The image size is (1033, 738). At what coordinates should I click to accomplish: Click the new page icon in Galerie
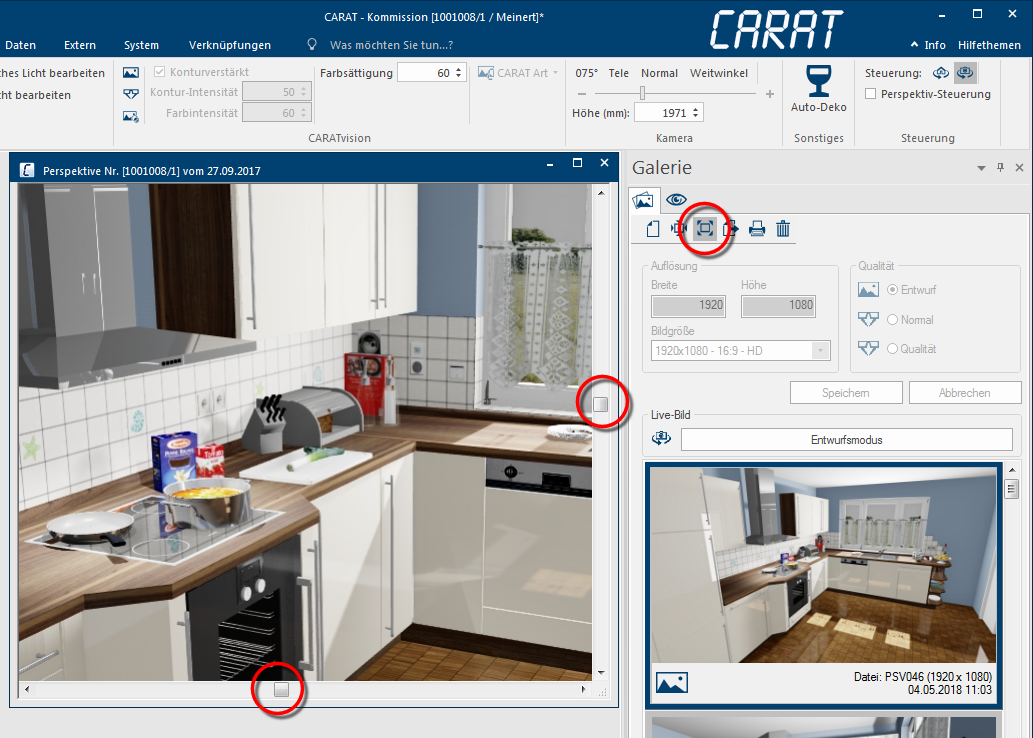[653, 229]
